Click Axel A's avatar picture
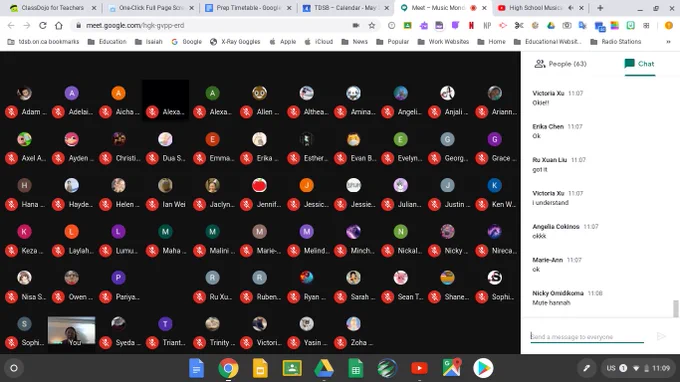The height and width of the screenshot is (382, 680). click(x=24, y=139)
